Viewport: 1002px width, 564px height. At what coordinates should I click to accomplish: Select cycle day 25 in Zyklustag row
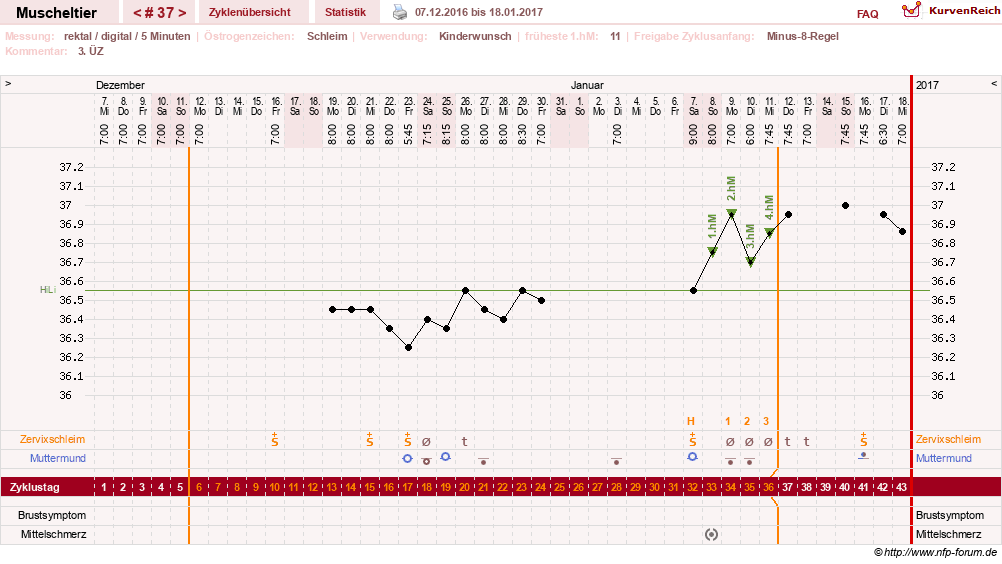click(x=559, y=487)
